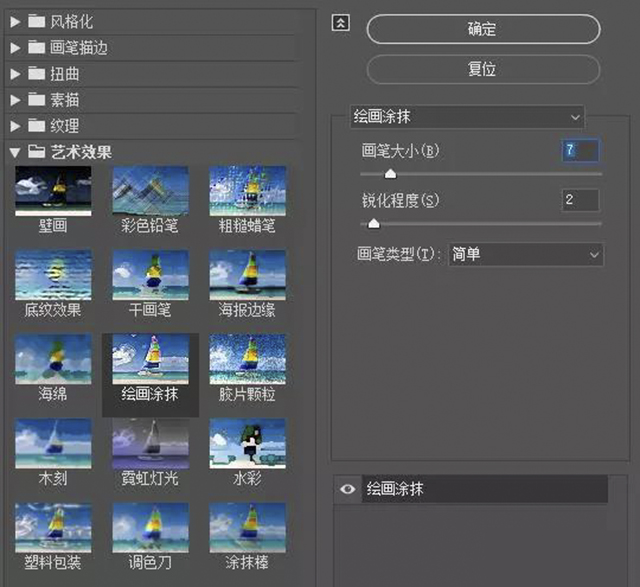Expand the 纹理 filter folder
The width and height of the screenshot is (640, 587).
point(15,126)
